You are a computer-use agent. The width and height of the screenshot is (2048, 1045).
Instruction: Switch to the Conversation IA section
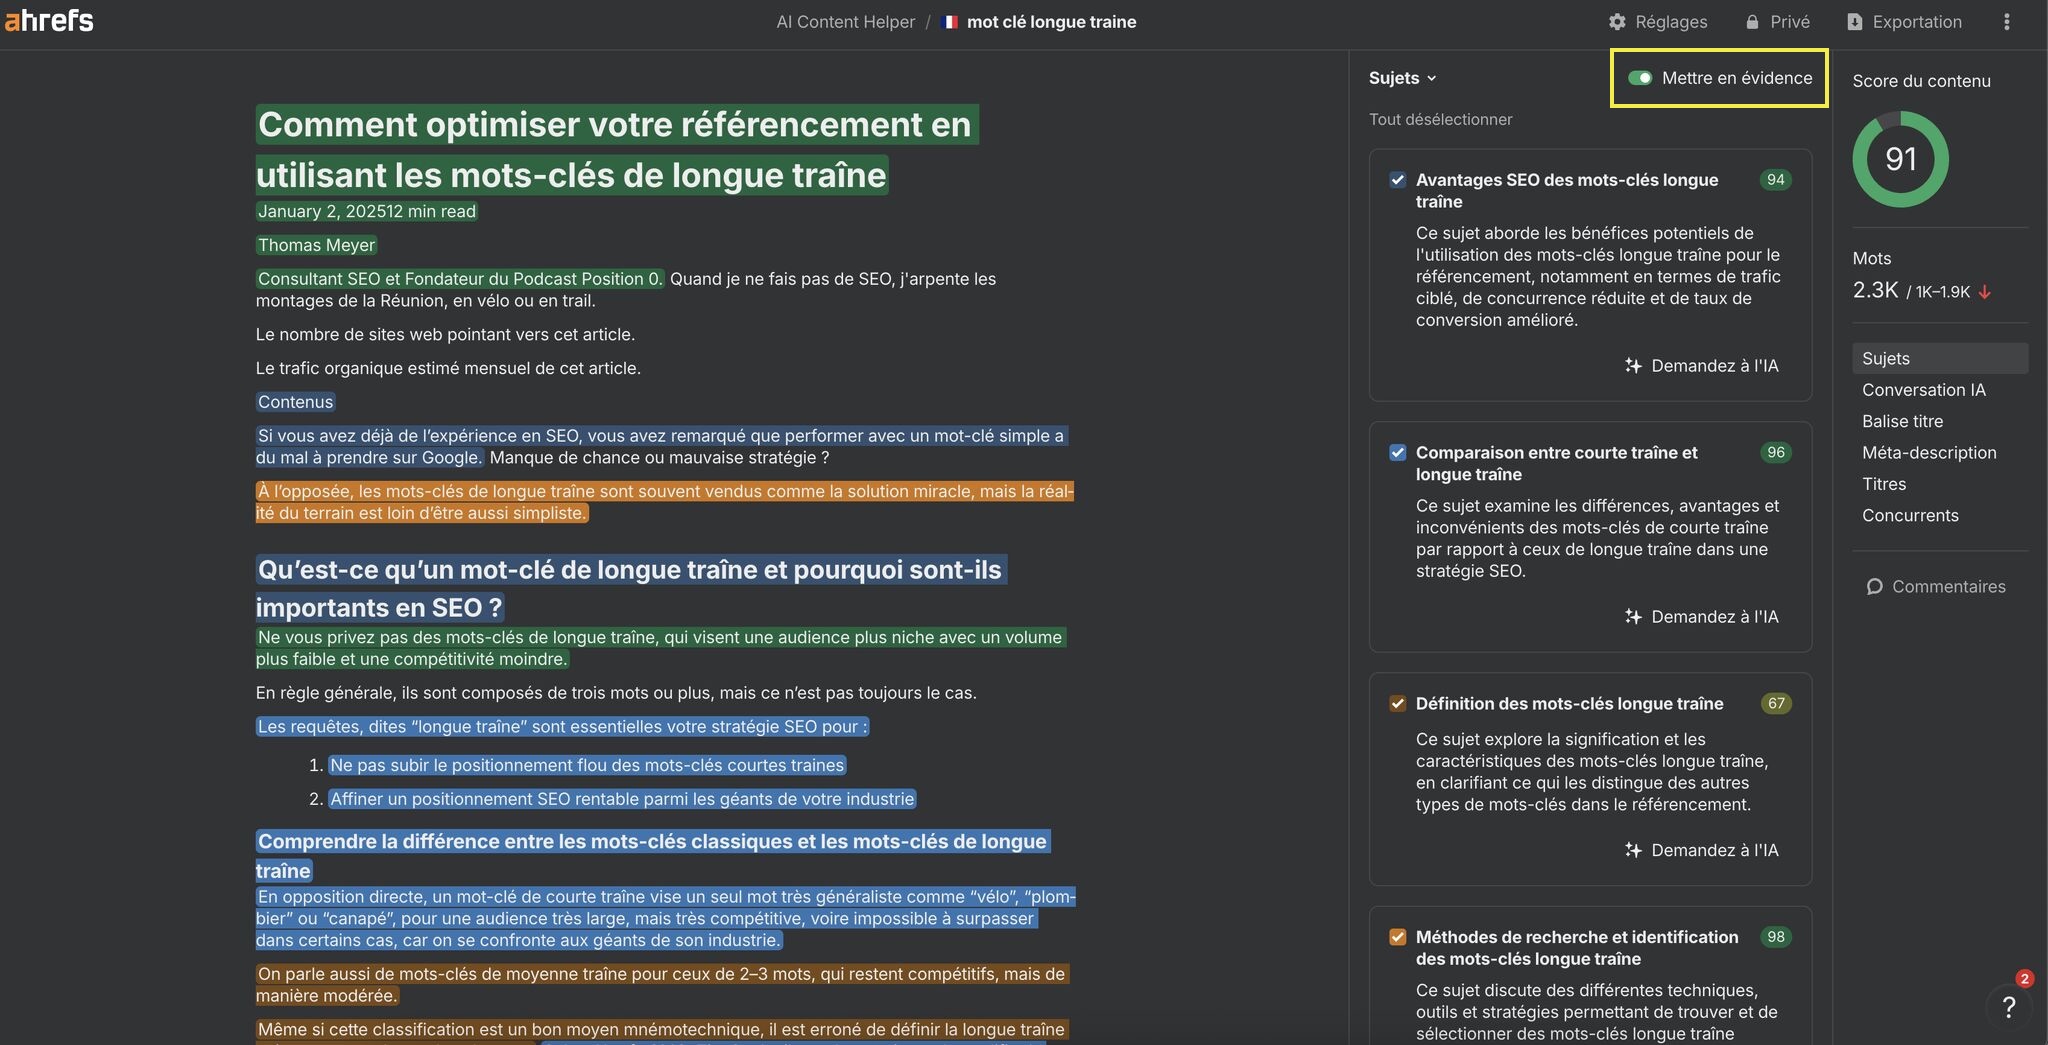1923,389
